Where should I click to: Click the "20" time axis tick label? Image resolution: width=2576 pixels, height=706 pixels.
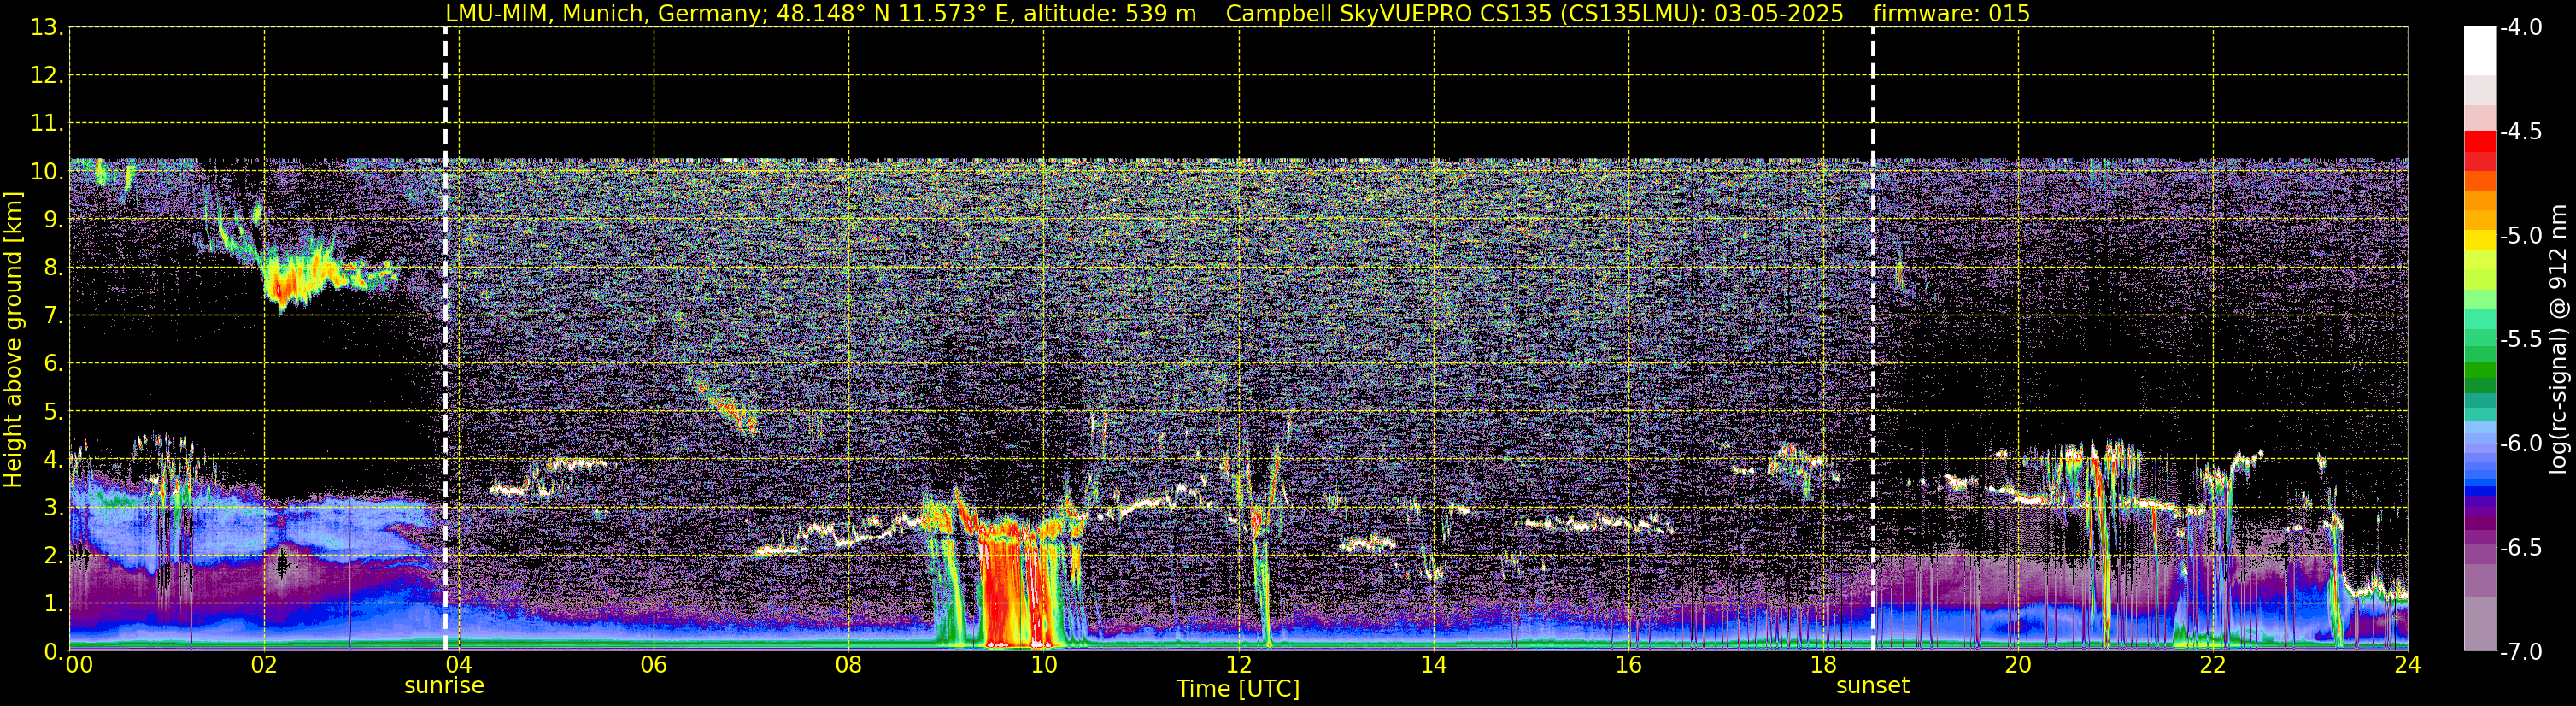click(x=2018, y=666)
